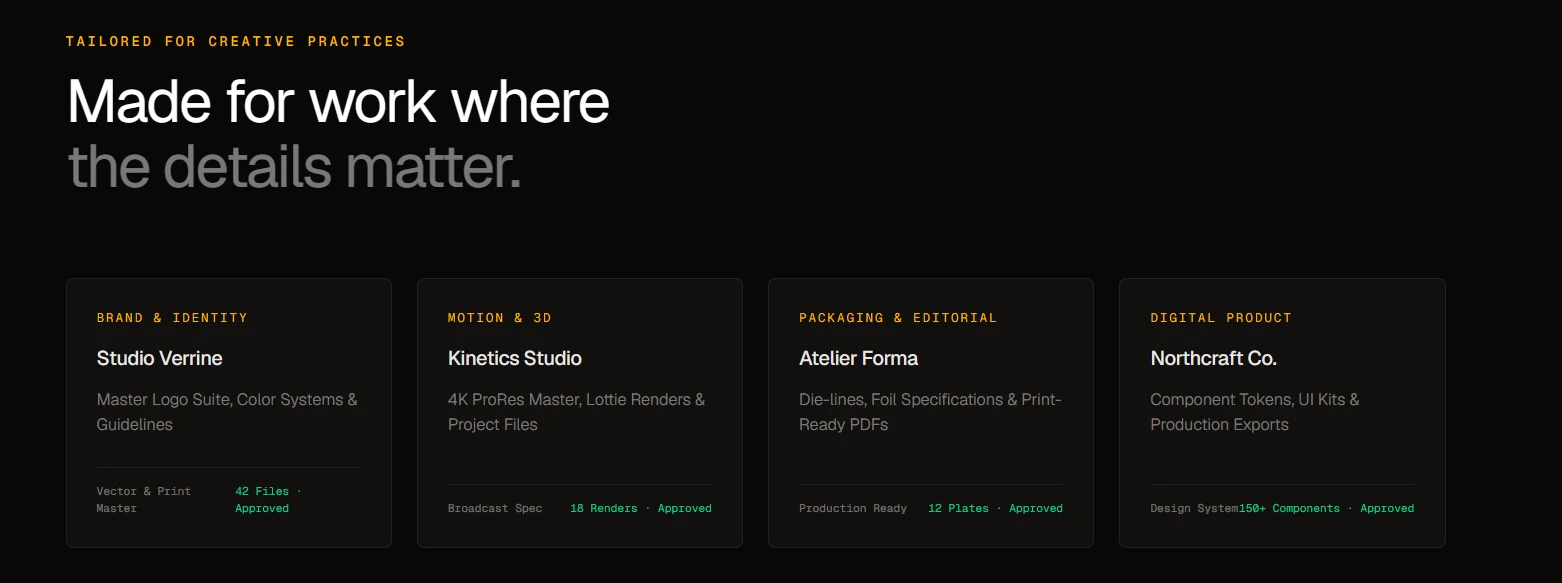
Task: Click the 42 Files Approved status text
Action: pos(268,500)
